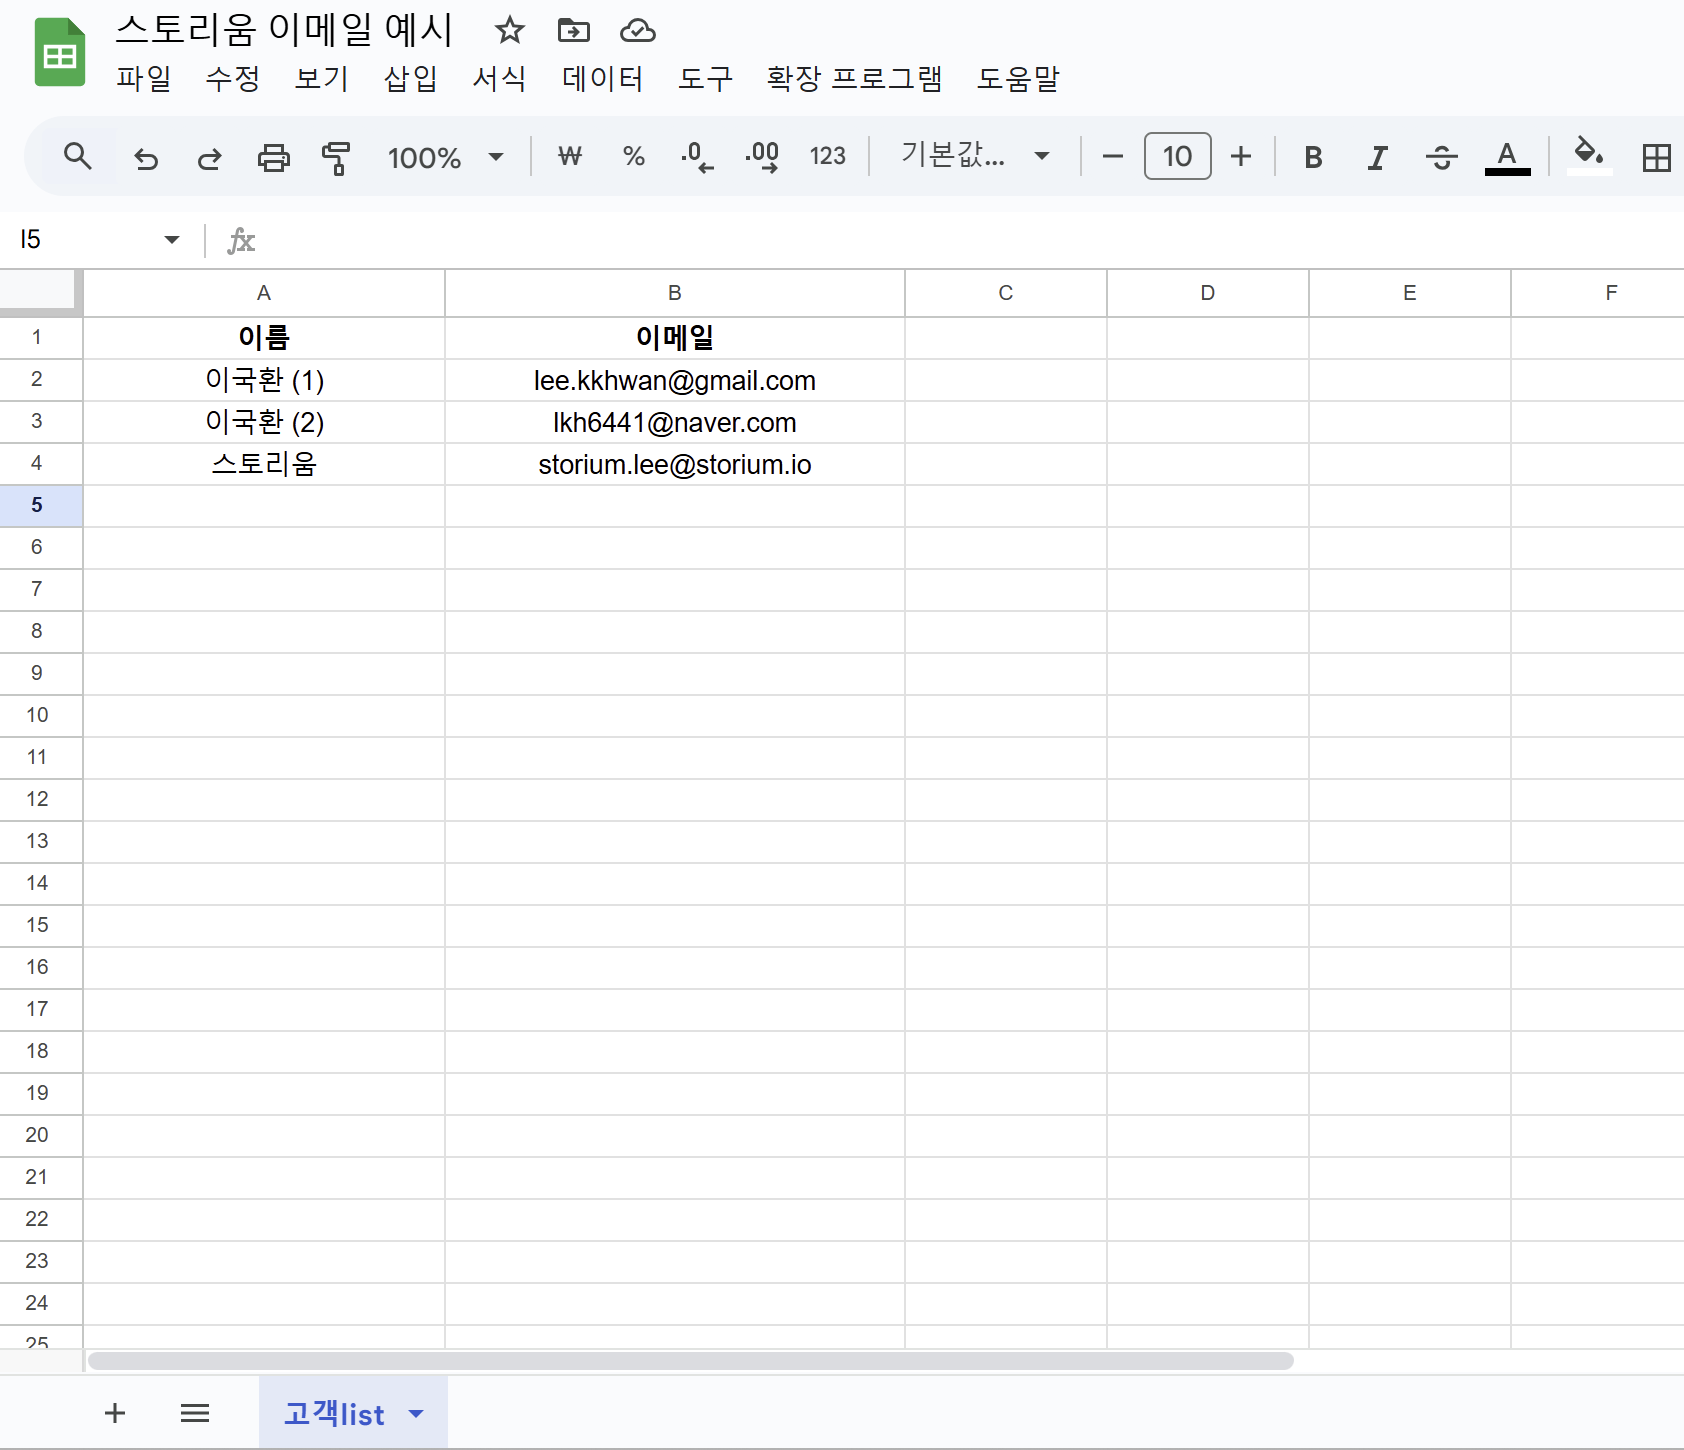
Task: Open the 고객list sheet tab menu arrow
Action: pos(417,1413)
